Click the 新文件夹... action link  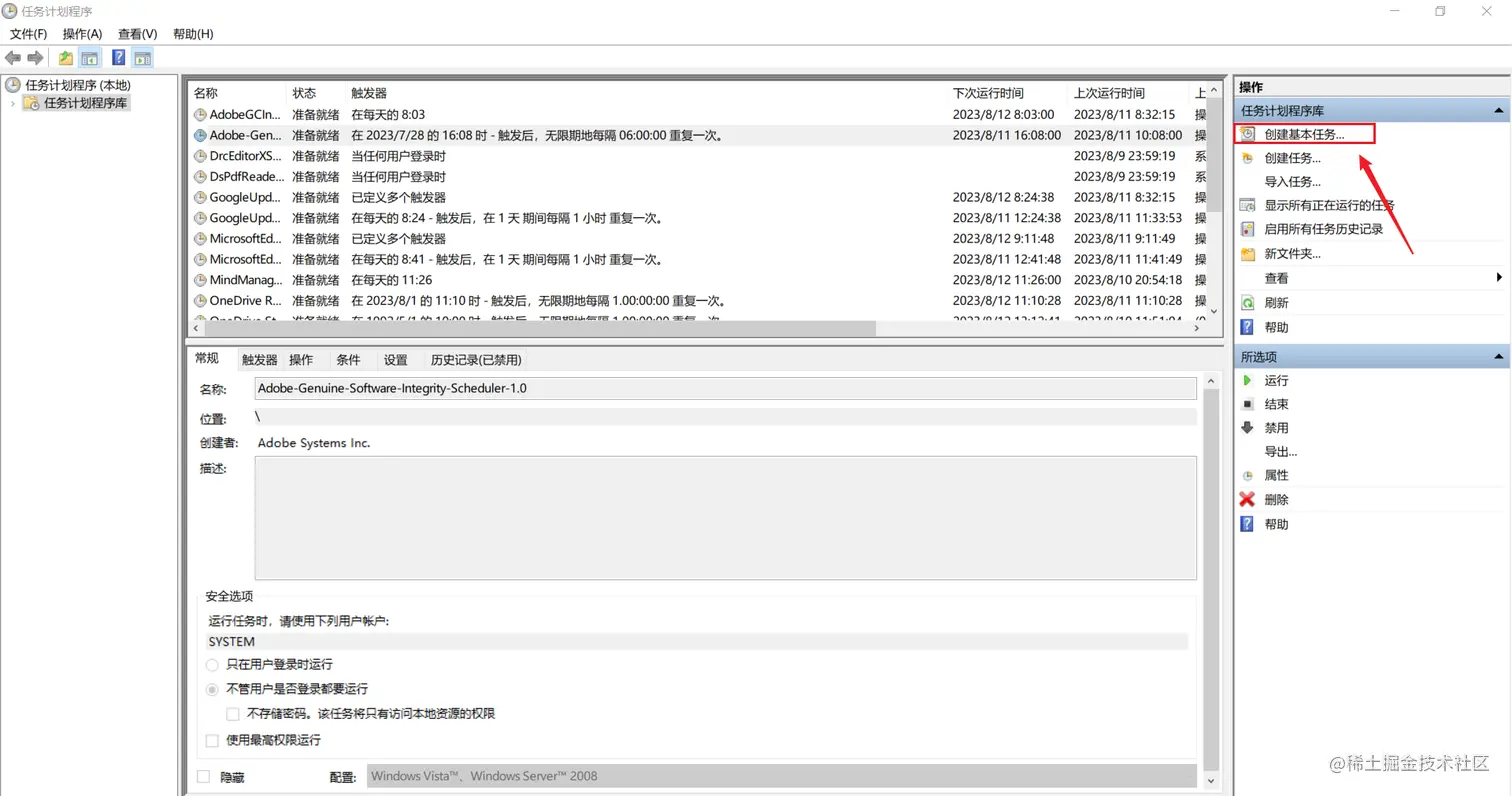(1292, 254)
